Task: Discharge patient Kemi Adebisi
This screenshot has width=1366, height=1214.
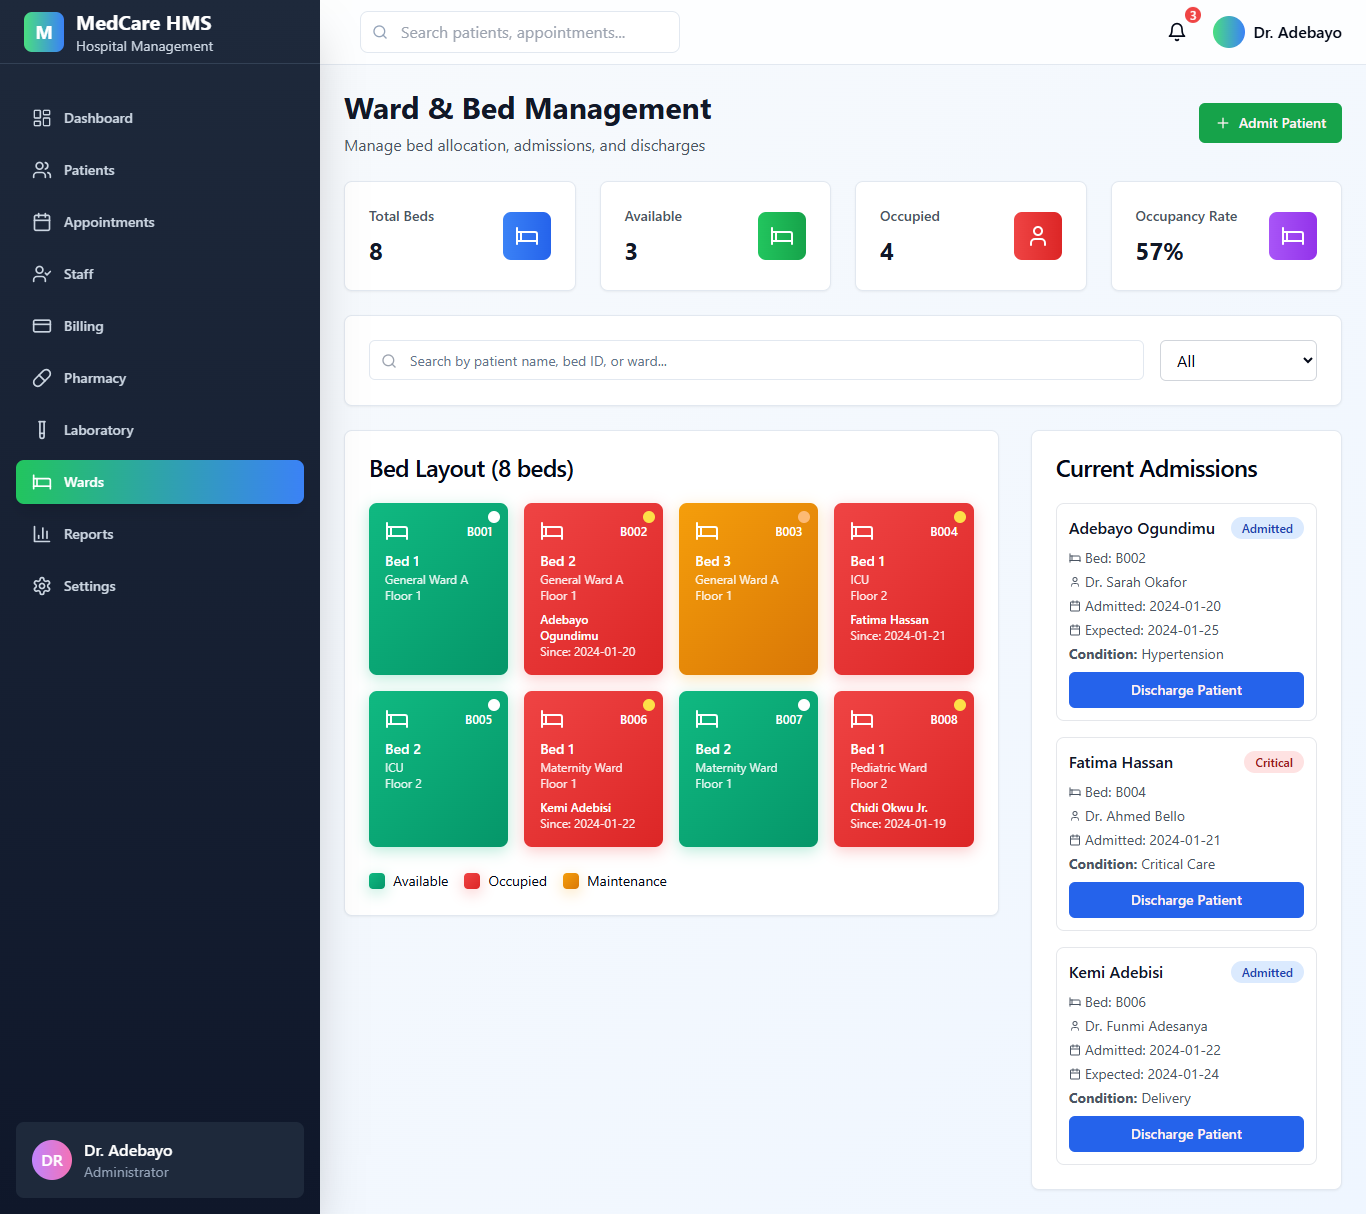Action: pos(1186,1134)
